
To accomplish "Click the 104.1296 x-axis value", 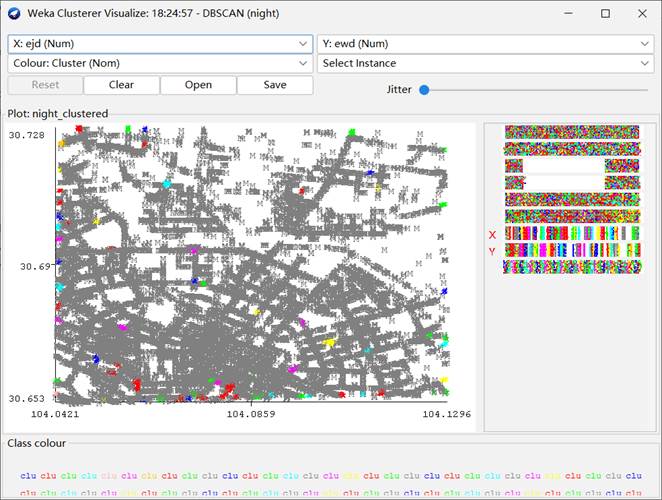I will pyautogui.click(x=447, y=414).
